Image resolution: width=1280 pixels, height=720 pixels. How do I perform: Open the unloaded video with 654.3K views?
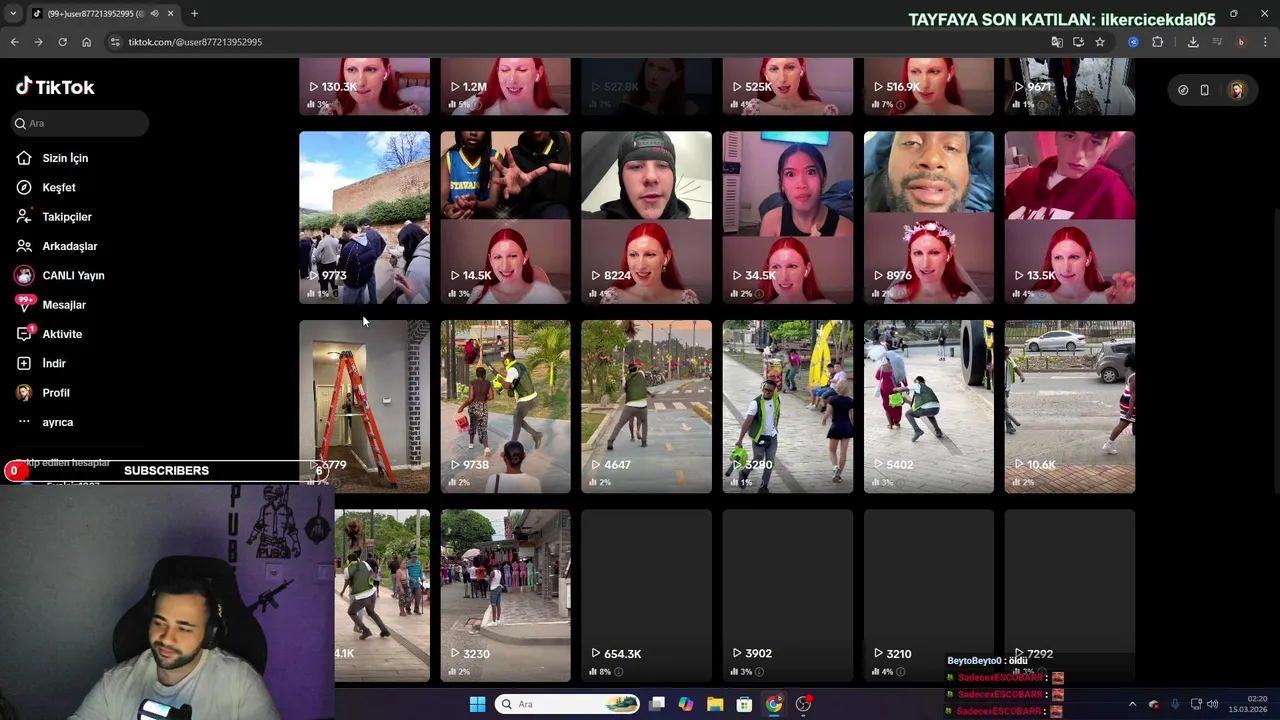coord(646,595)
